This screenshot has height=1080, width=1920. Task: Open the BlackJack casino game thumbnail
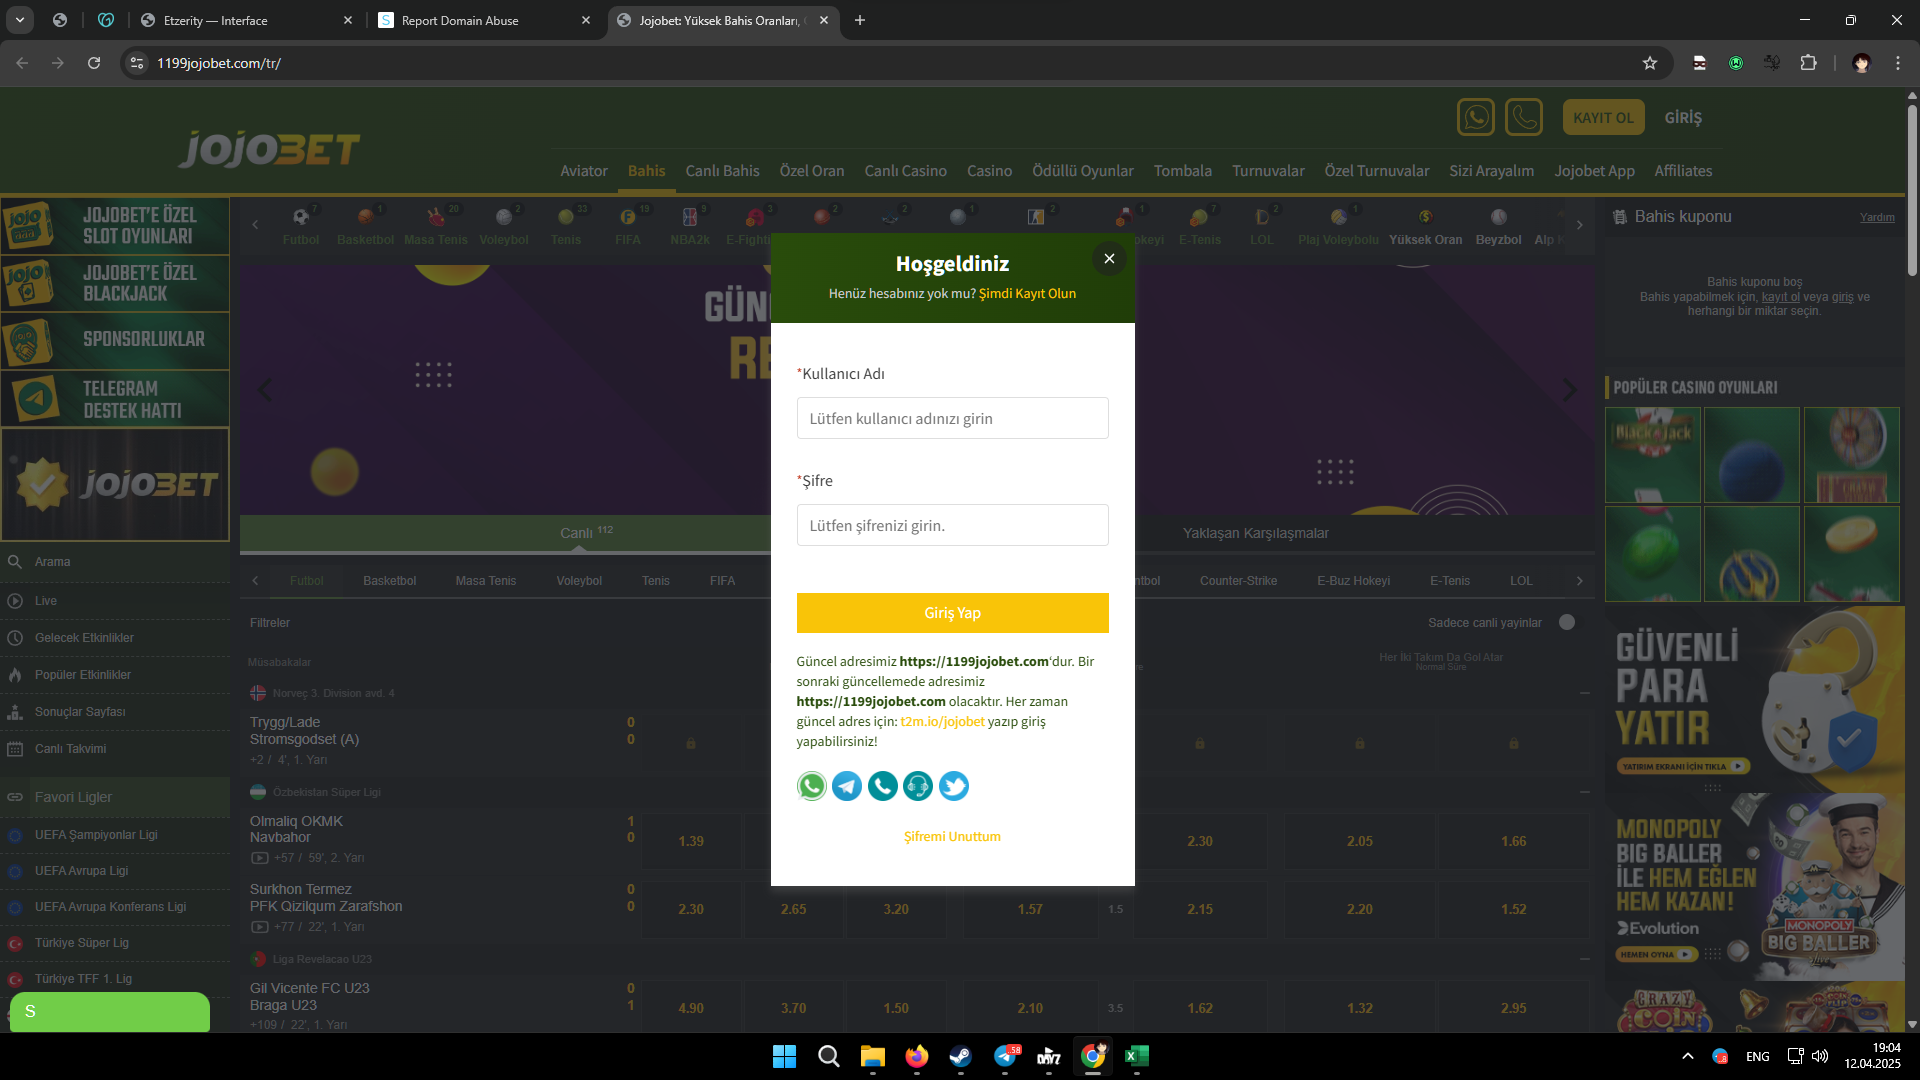pos(1652,455)
